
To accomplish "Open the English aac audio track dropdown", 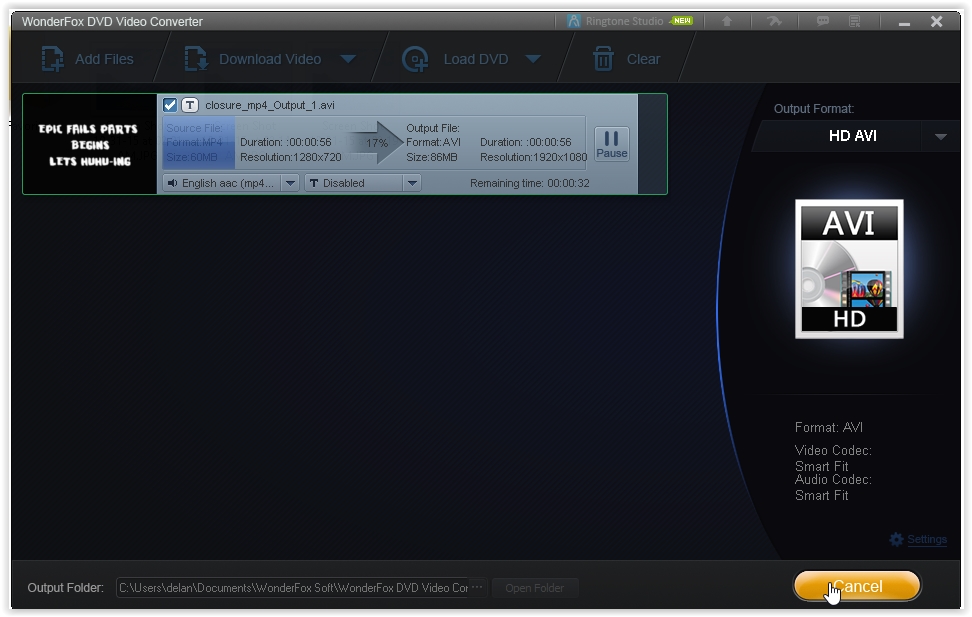I will point(290,183).
